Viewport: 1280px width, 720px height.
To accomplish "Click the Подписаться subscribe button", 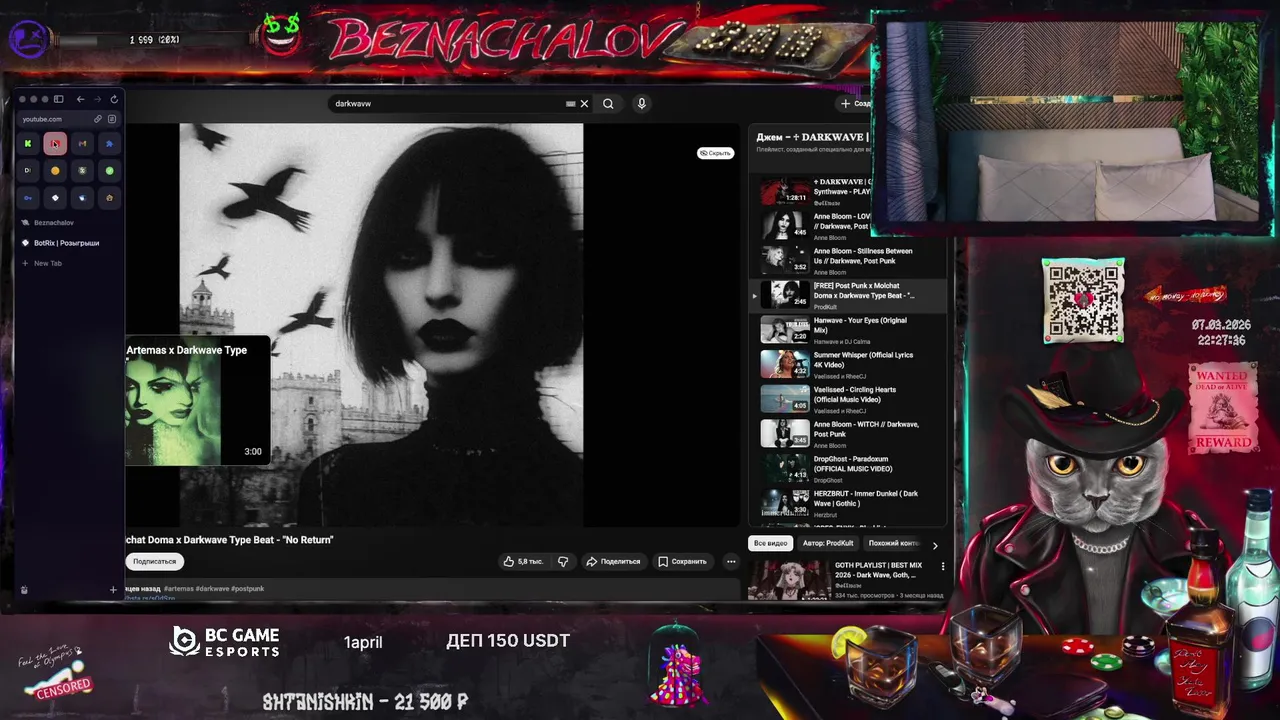I will pyautogui.click(x=154, y=562).
